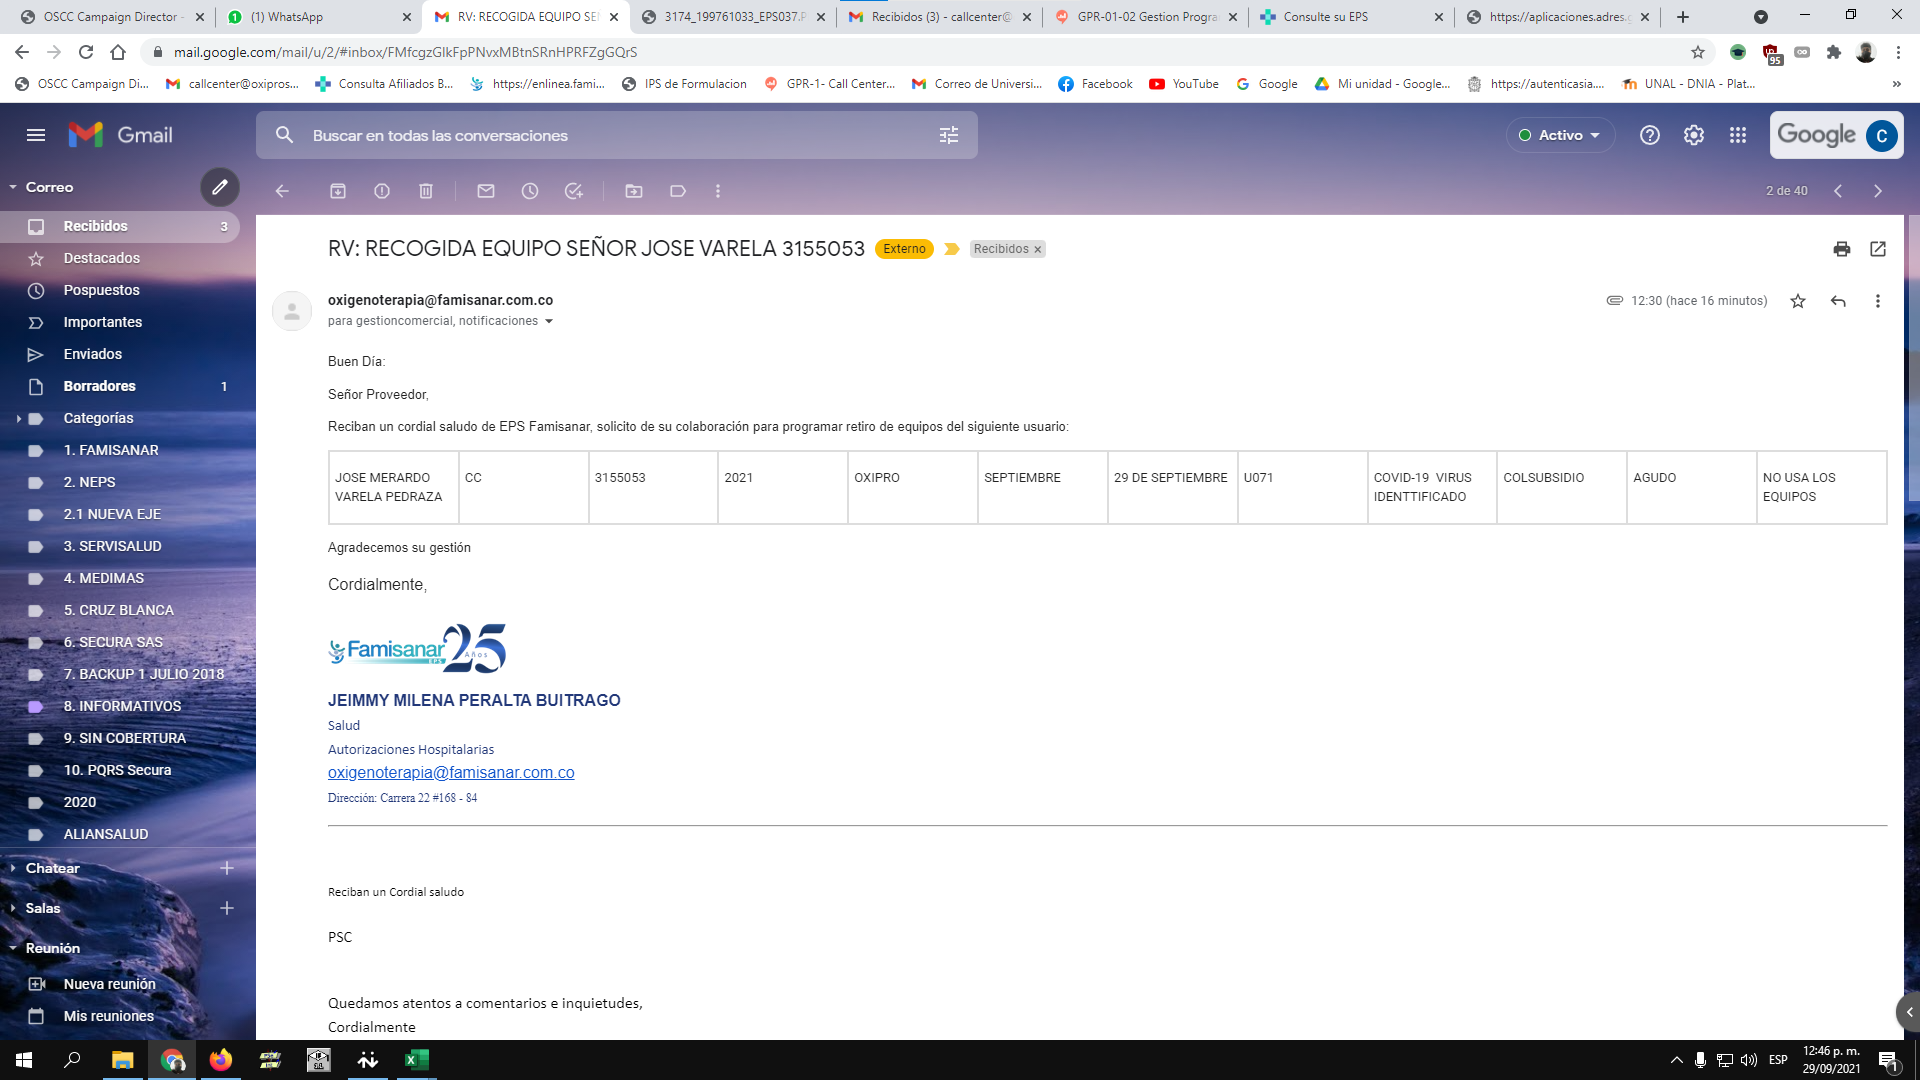Open the YouTube bookmark
Image resolution: width=1920 pixels, height=1080 pixels.
click(1184, 84)
